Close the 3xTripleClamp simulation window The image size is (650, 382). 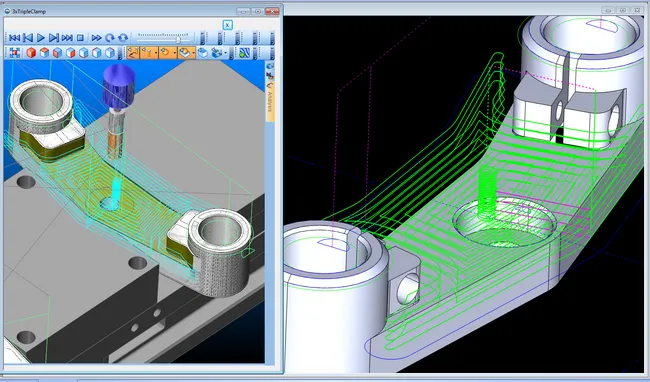pyautogui.click(x=272, y=11)
